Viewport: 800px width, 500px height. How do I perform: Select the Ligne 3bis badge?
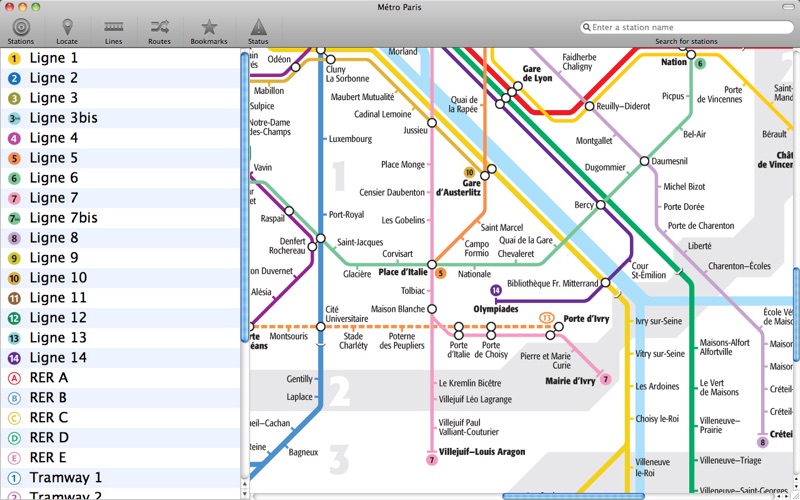coord(14,118)
